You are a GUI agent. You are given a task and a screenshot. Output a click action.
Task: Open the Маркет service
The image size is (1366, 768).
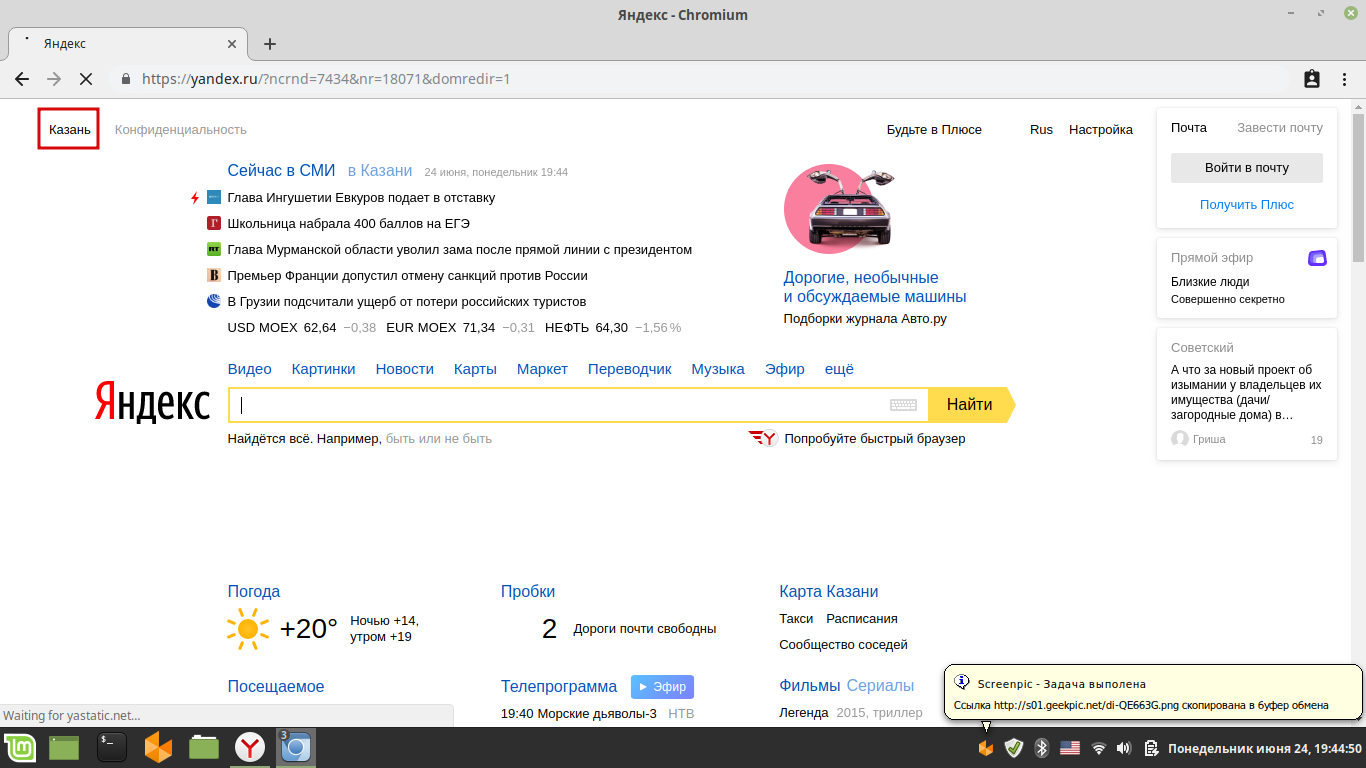coord(542,369)
